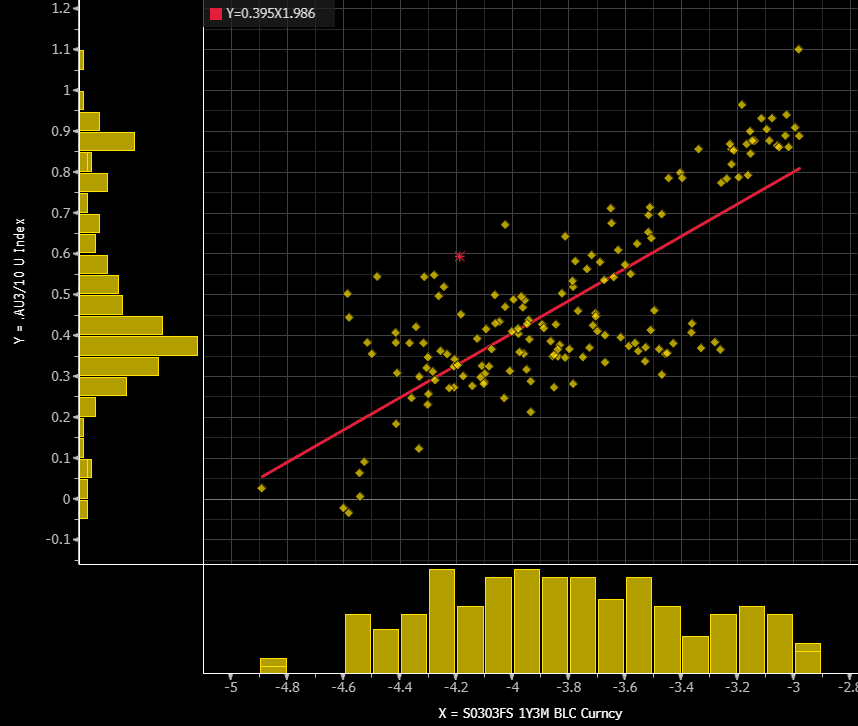Click the Y = AU3/10 U Index axis title

tap(19, 282)
